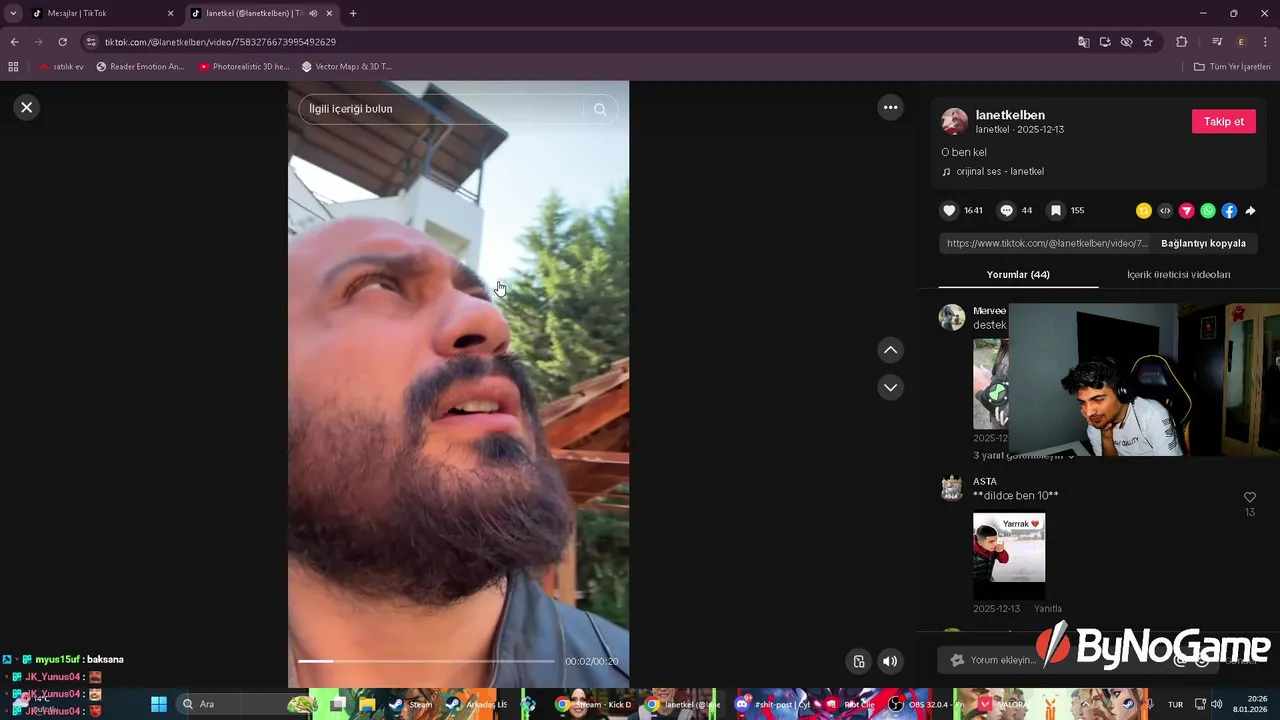Open 'Vector Maps & 3D T...' bookmark
Viewport: 1280px width, 720px height.
[346, 66]
